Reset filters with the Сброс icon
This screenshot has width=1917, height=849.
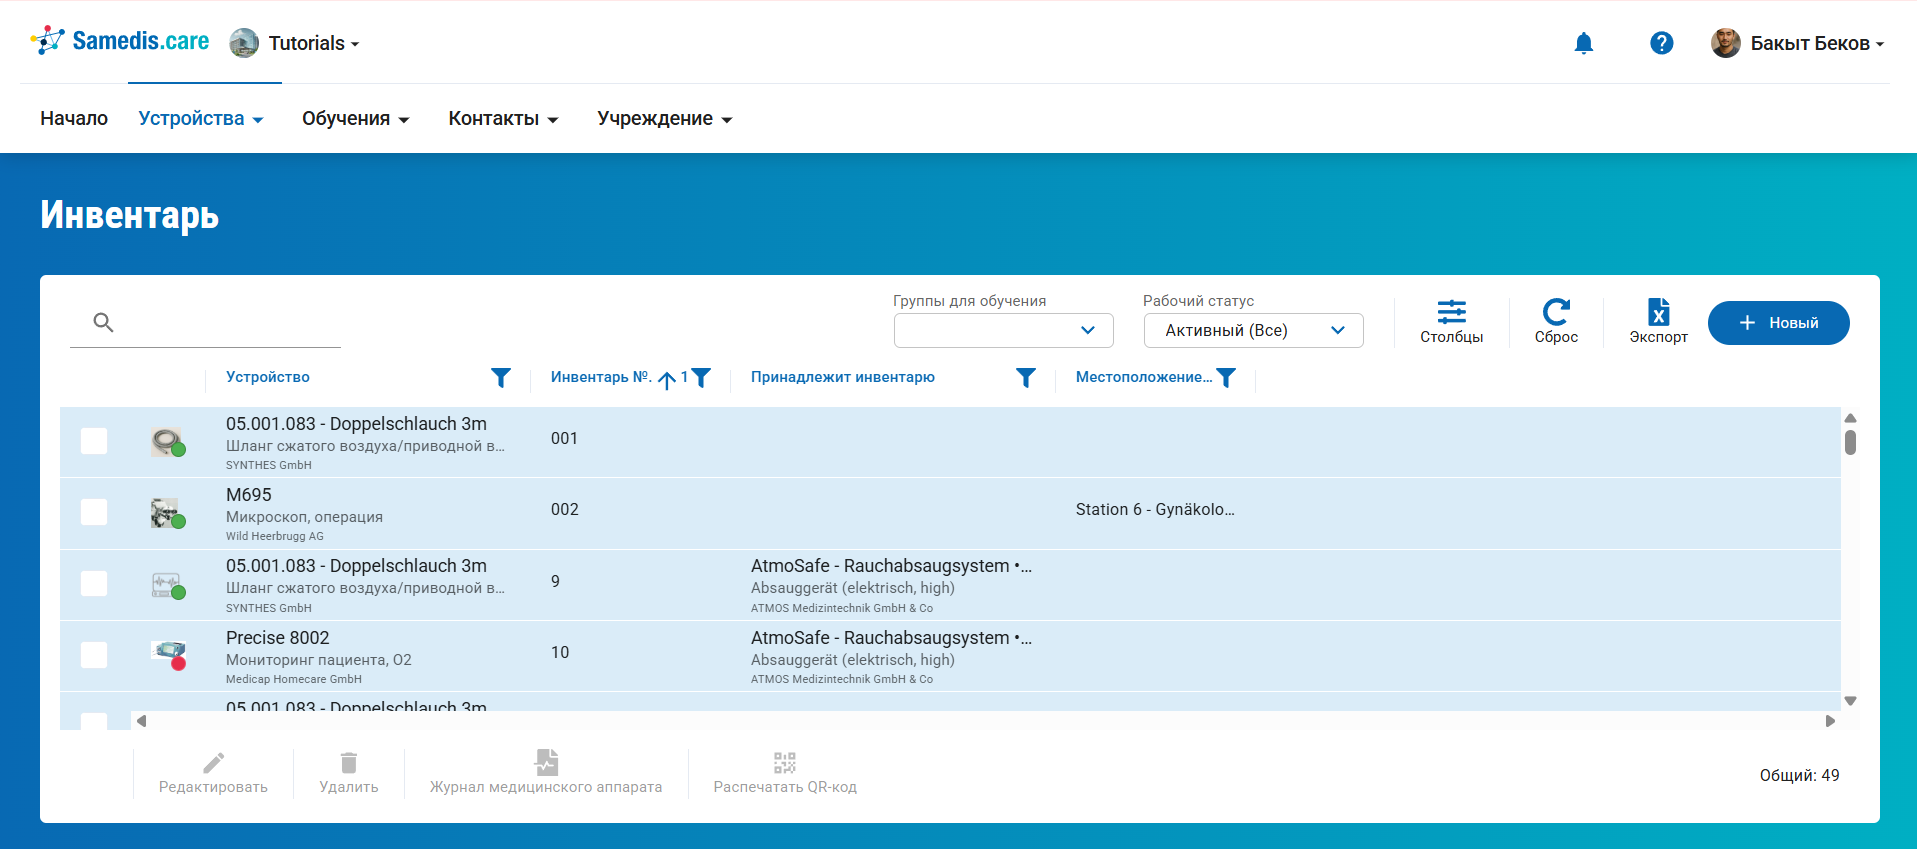click(1556, 321)
